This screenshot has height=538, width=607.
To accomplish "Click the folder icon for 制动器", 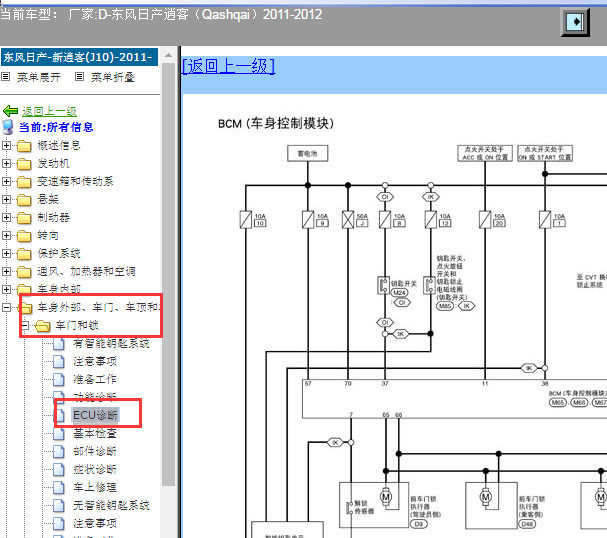I will pos(24,218).
